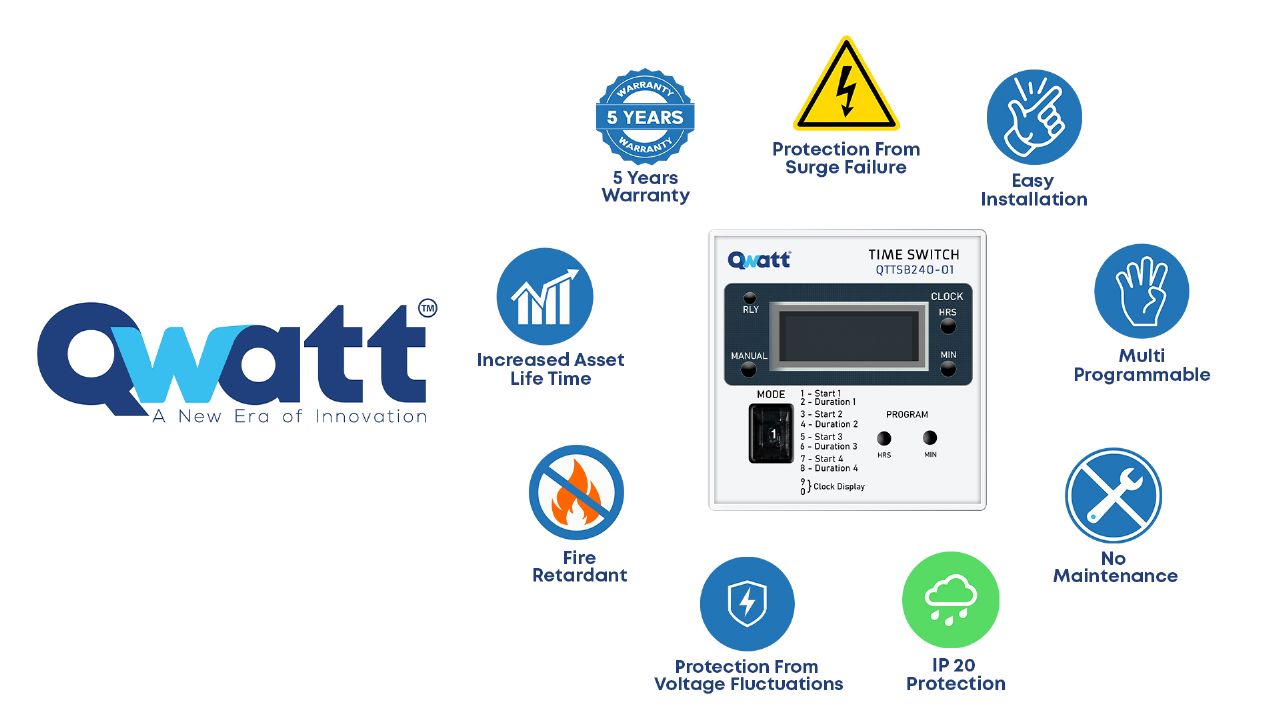
Task: Click the PROGRAM MIN button
Action: 930,438
